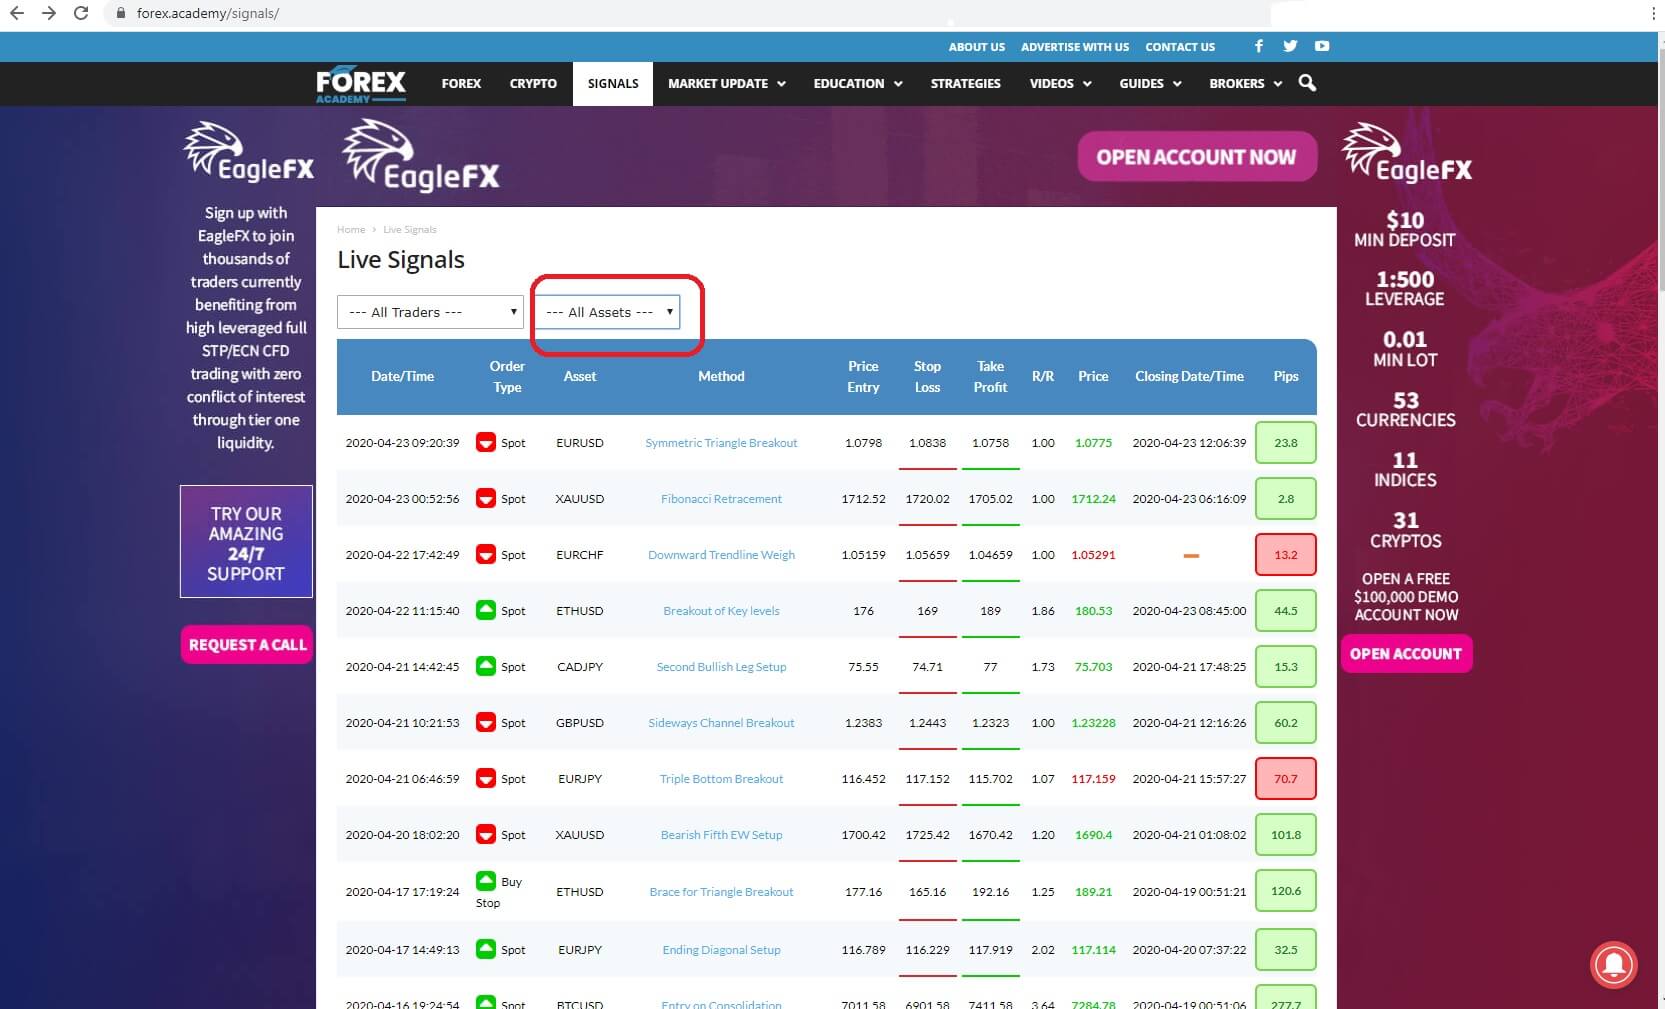Click sell icon on EURUSD row
The width and height of the screenshot is (1665, 1009).
pos(486,442)
